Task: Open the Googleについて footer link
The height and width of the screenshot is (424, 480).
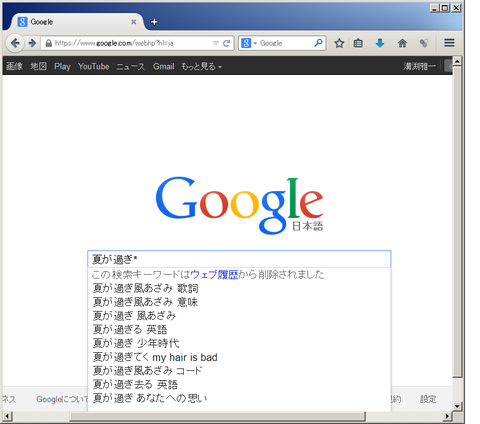Action: [x=62, y=399]
